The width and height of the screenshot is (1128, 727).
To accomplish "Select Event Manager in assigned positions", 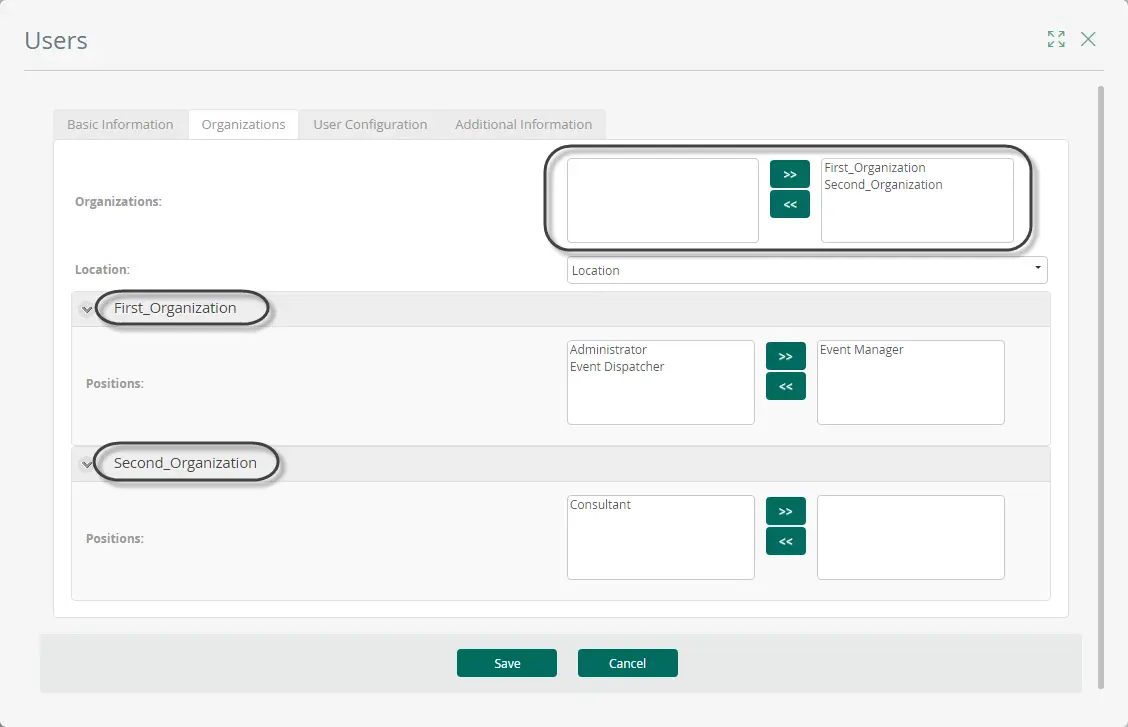I will tap(861, 349).
